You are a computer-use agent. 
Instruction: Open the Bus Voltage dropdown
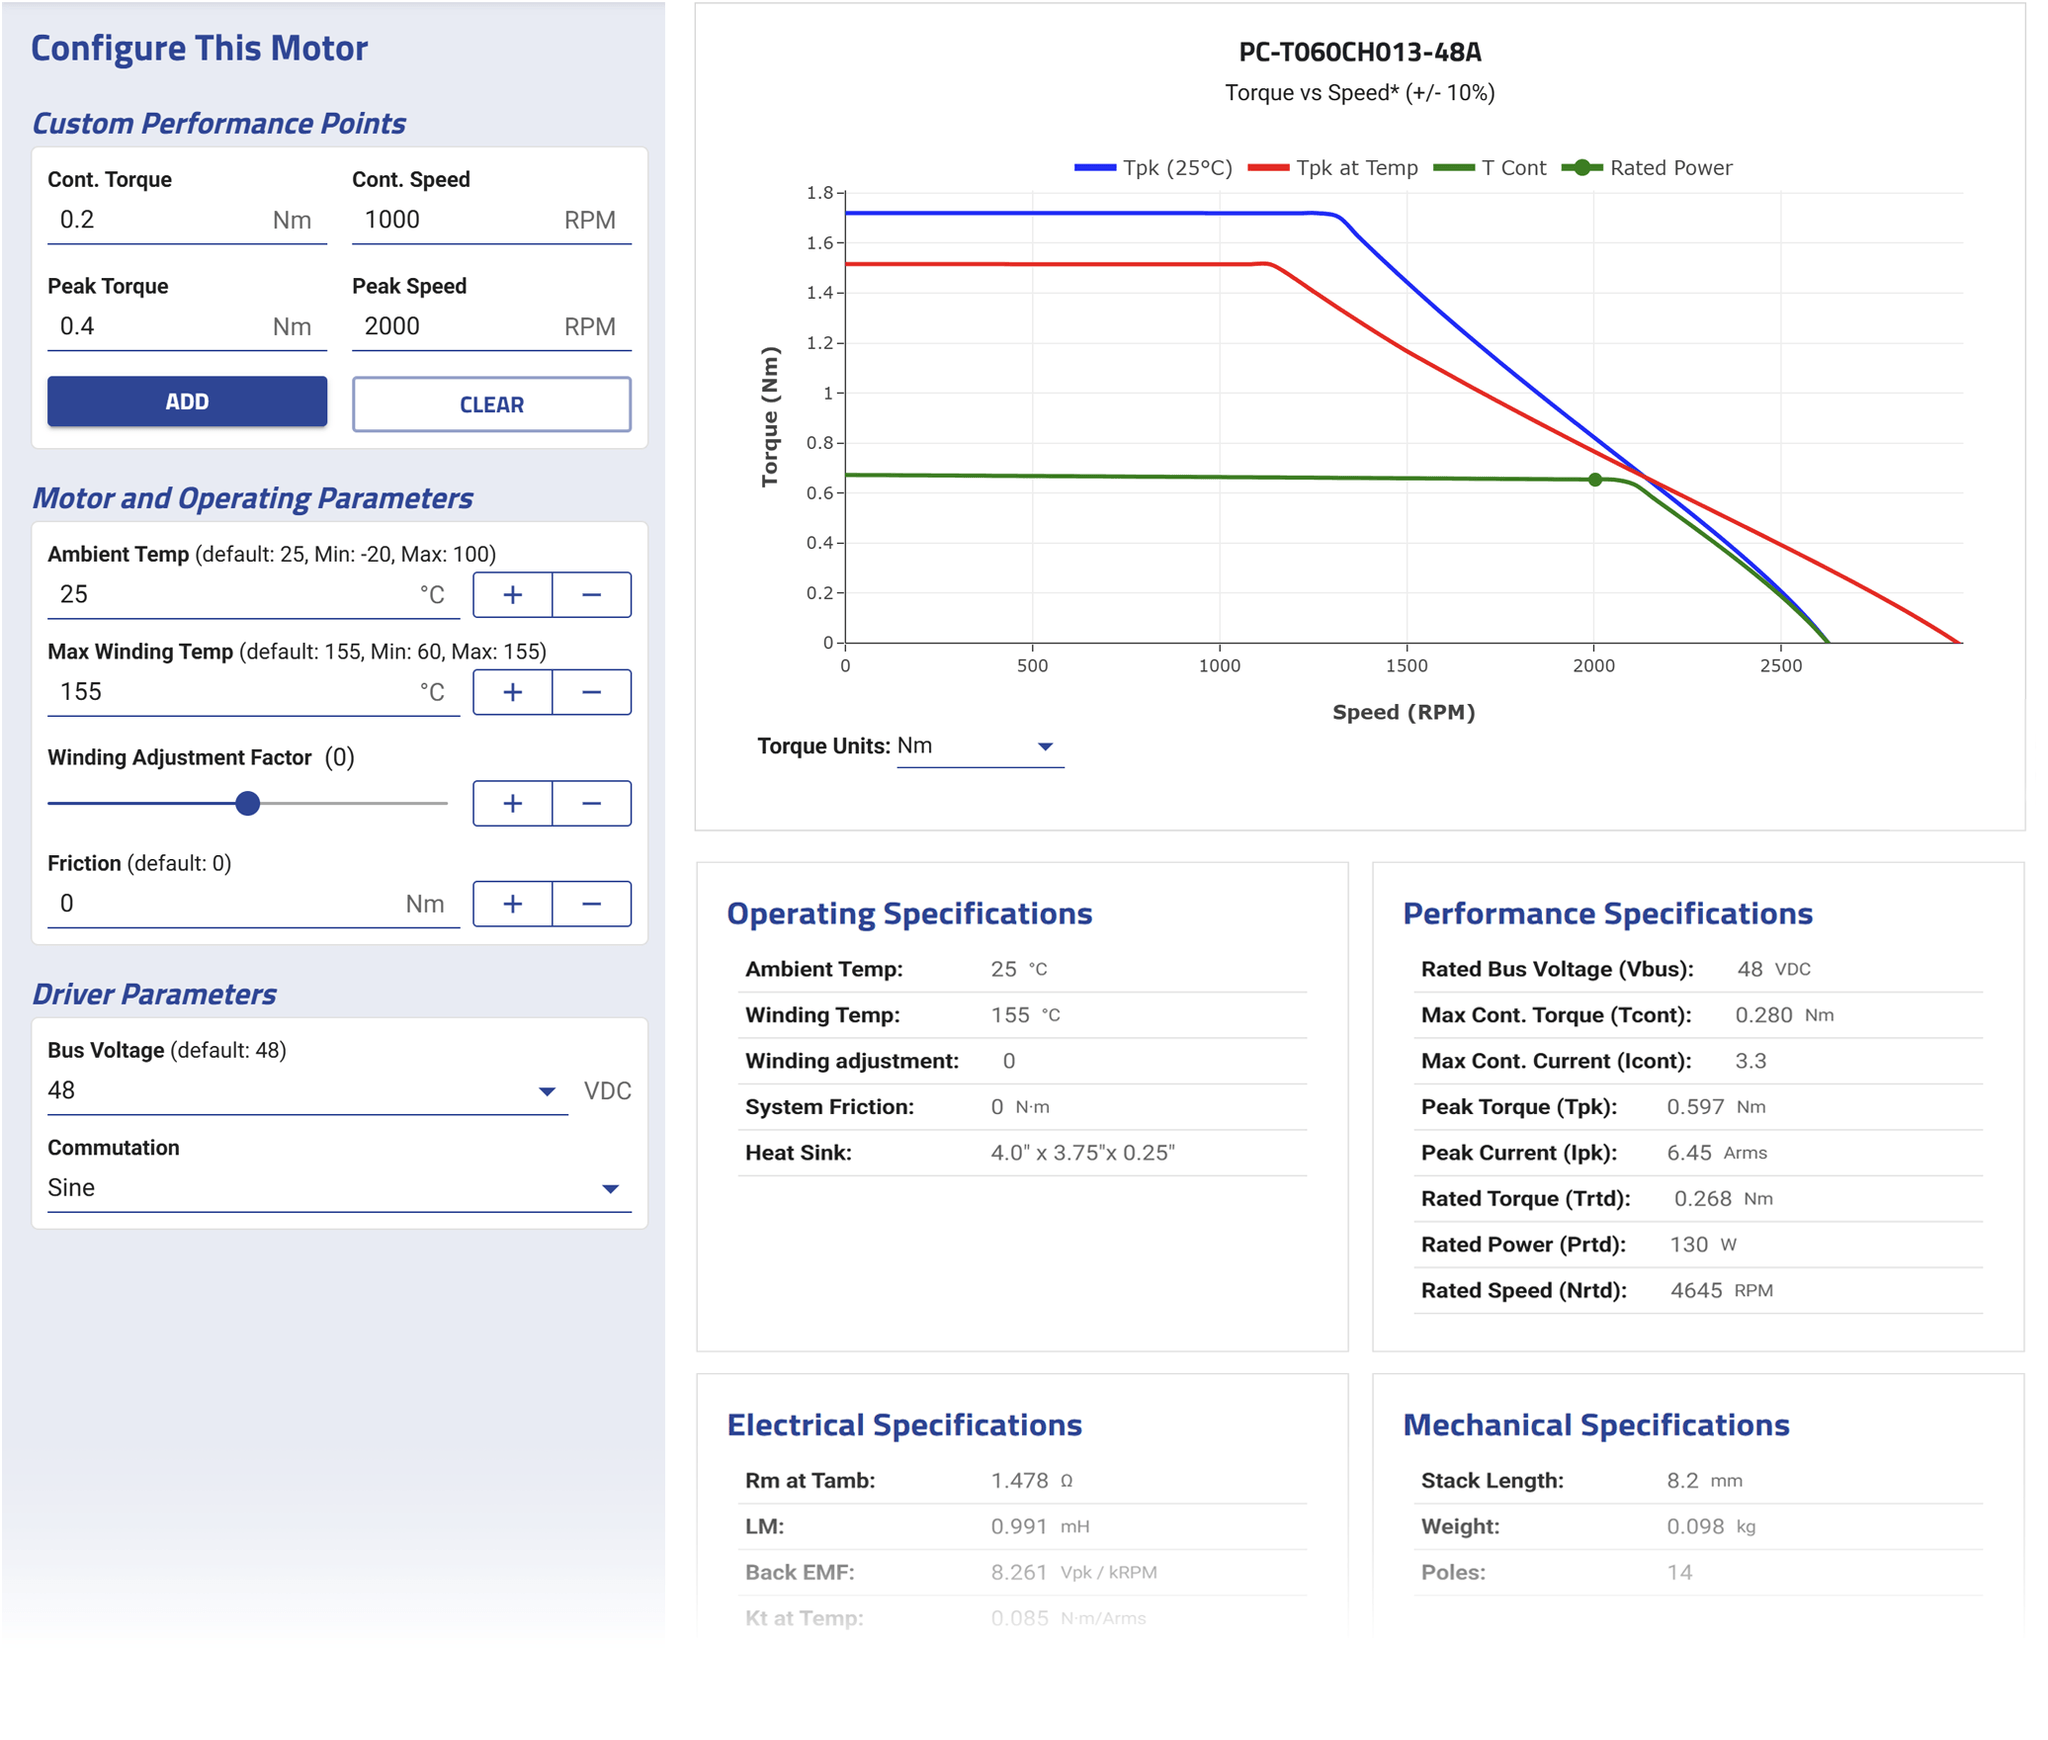(x=305, y=1091)
